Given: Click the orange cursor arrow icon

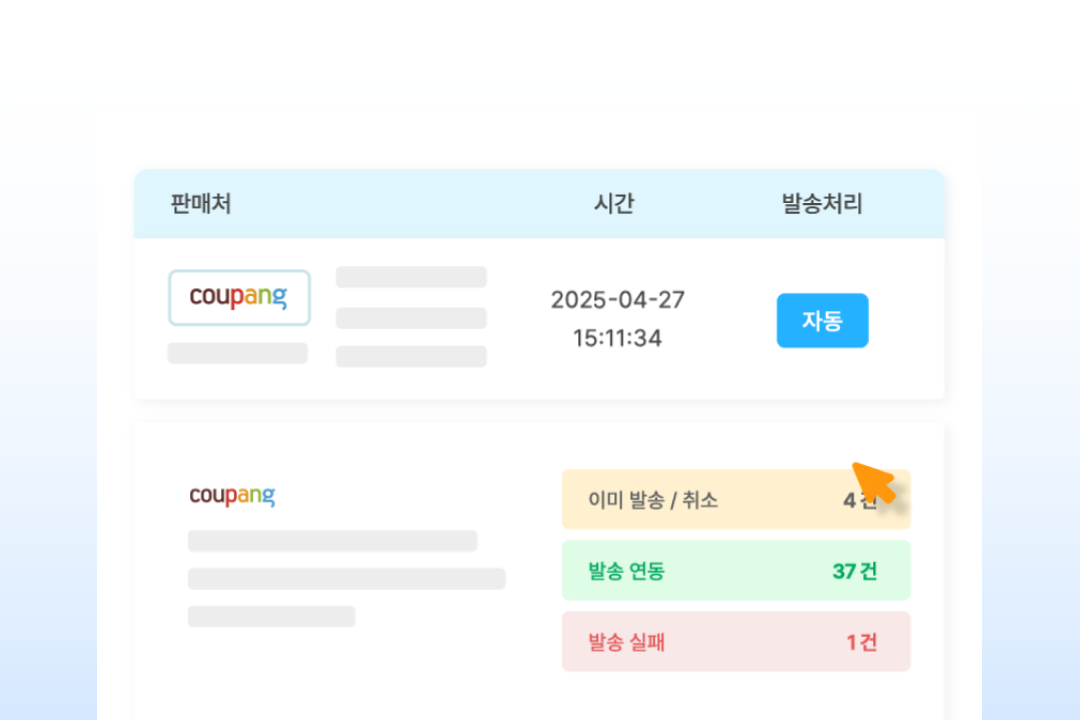Looking at the screenshot, I should (x=874, y=483).
